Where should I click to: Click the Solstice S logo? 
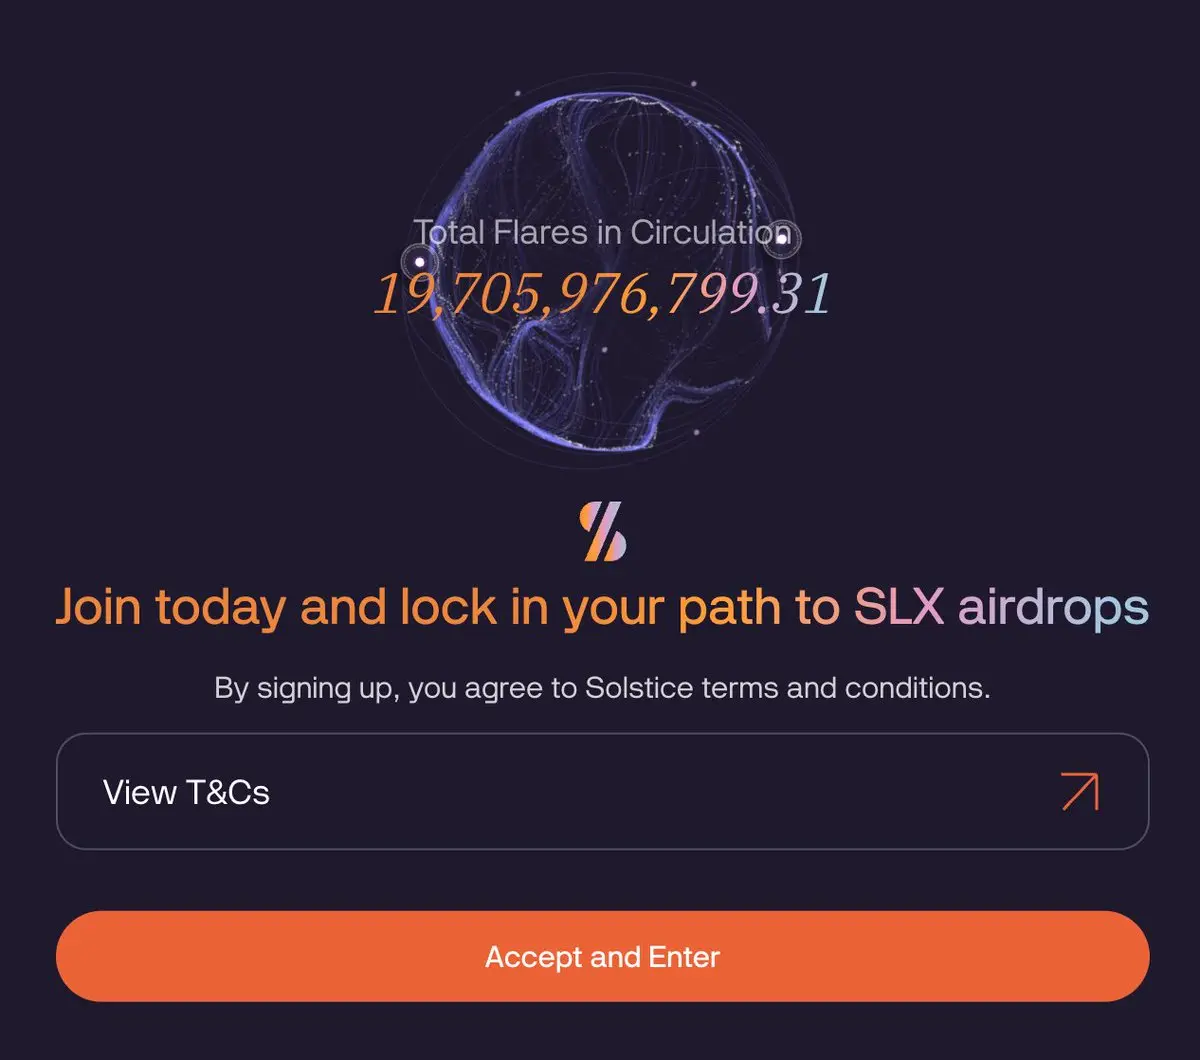(603, 531)
